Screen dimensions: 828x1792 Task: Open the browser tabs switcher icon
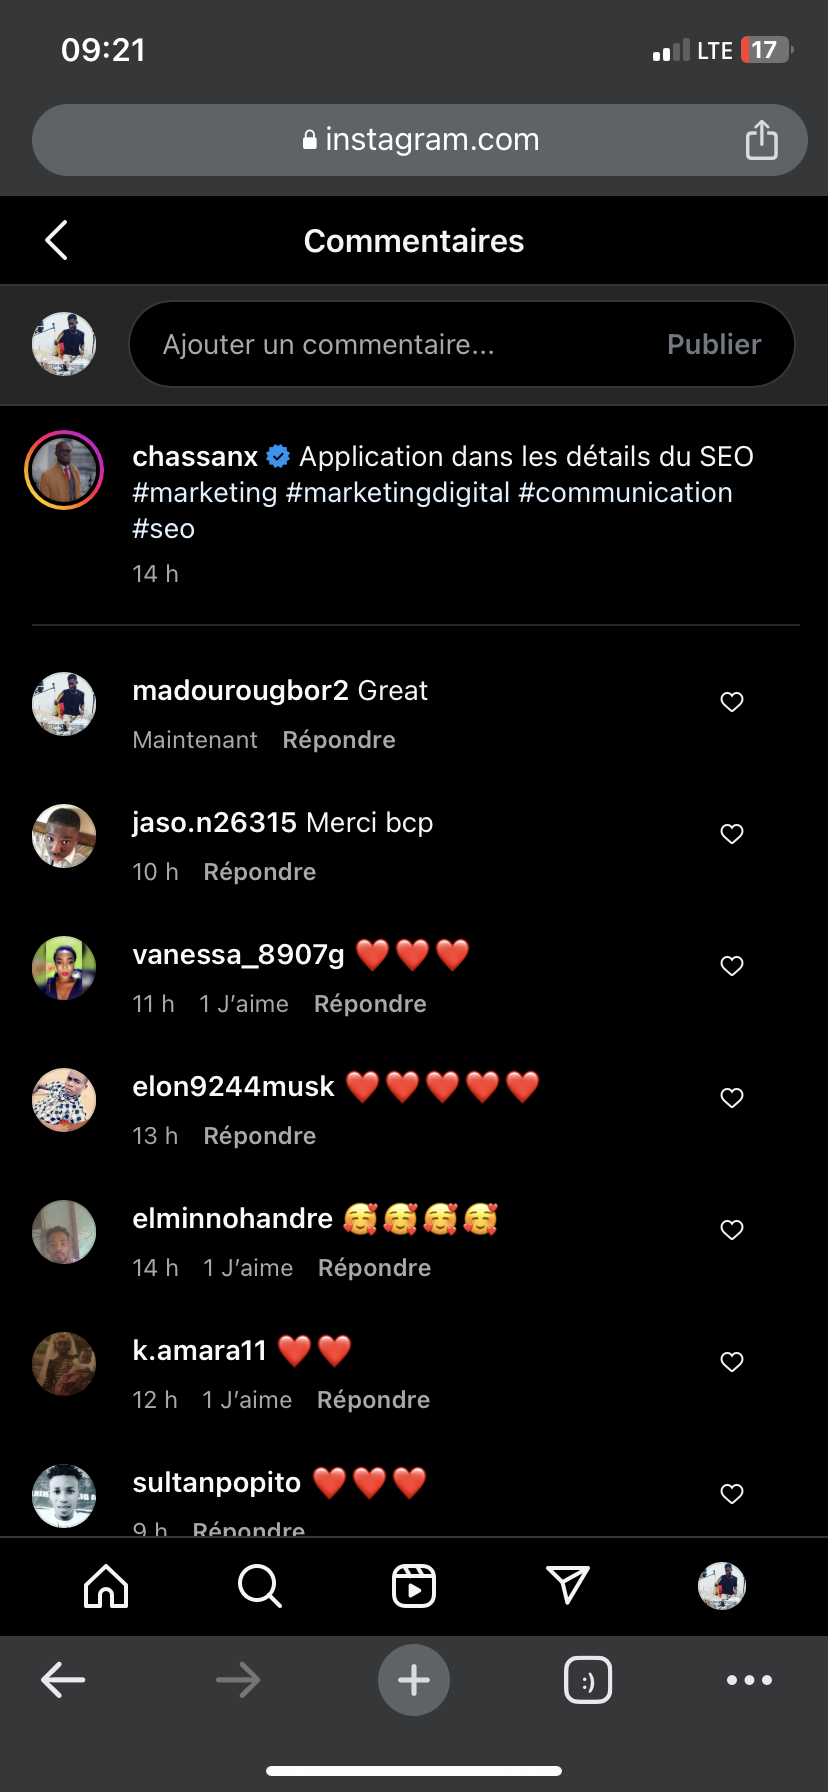click(588, 1680)
